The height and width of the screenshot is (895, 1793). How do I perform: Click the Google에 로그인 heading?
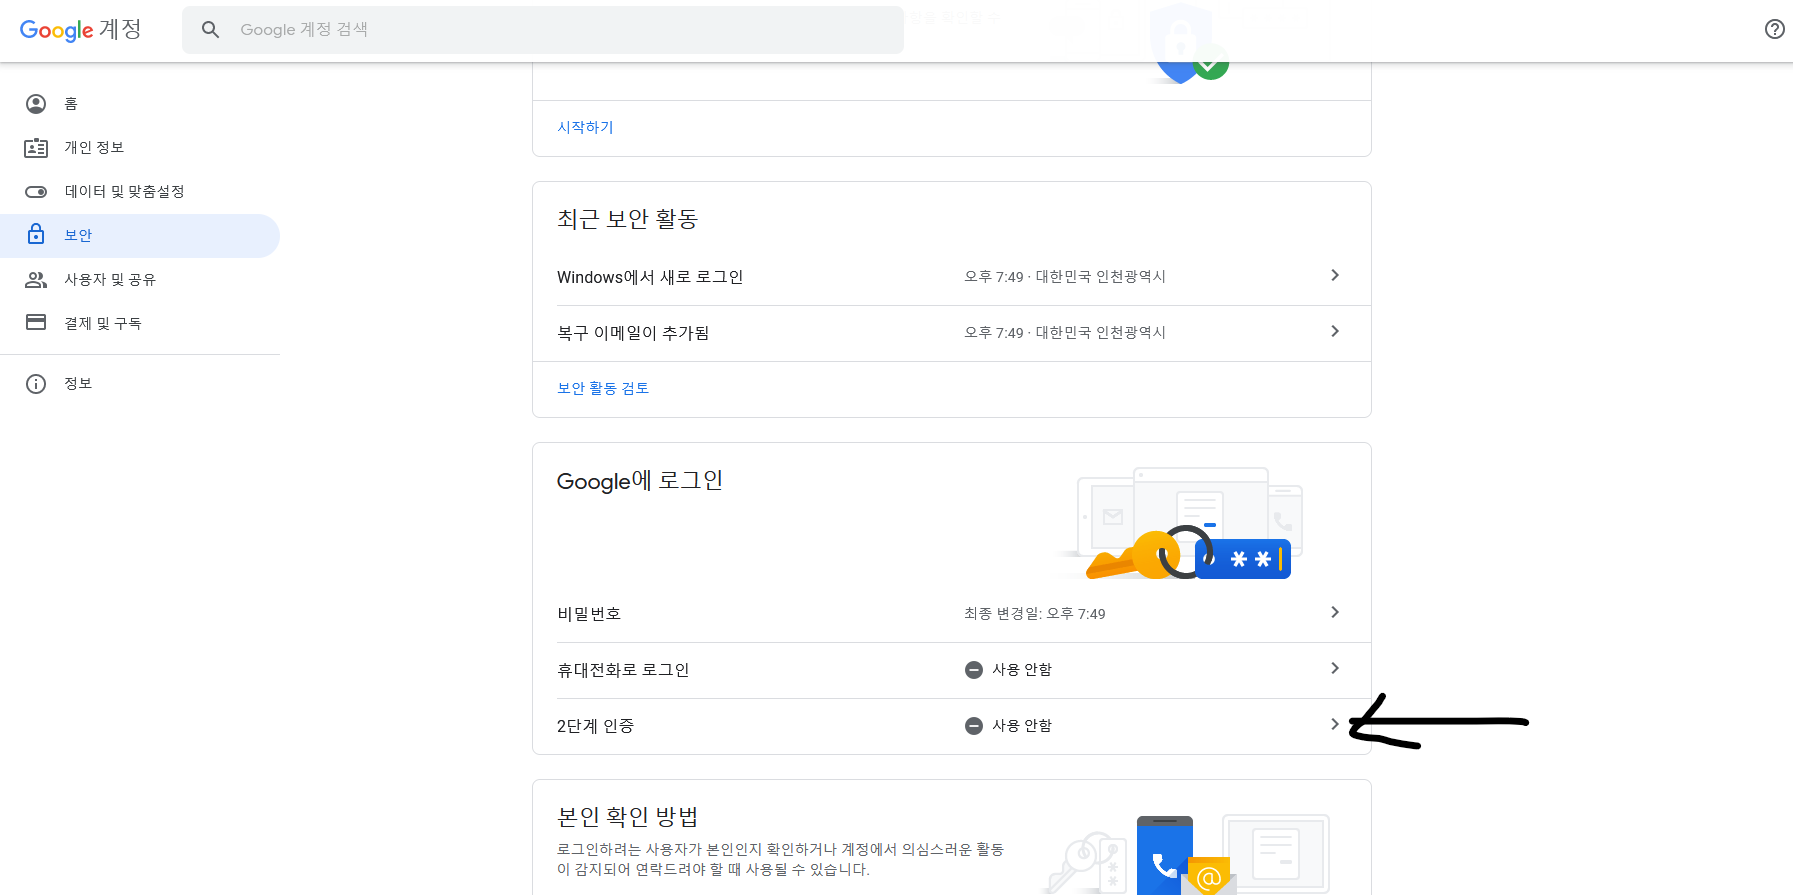pyautogui.click(x=640, y=481)
